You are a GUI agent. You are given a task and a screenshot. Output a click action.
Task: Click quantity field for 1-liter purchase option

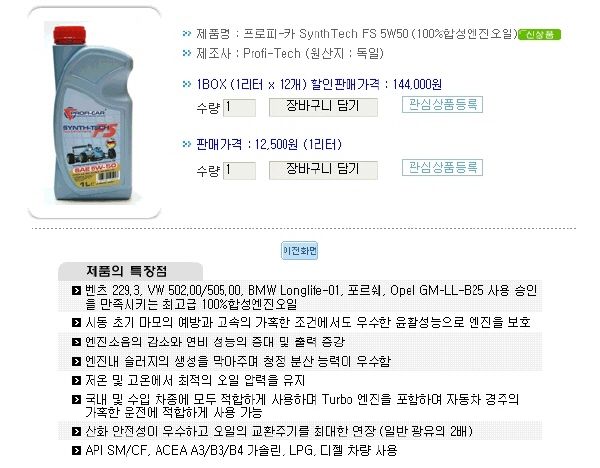pyautogui.click(x=239, y=170)
